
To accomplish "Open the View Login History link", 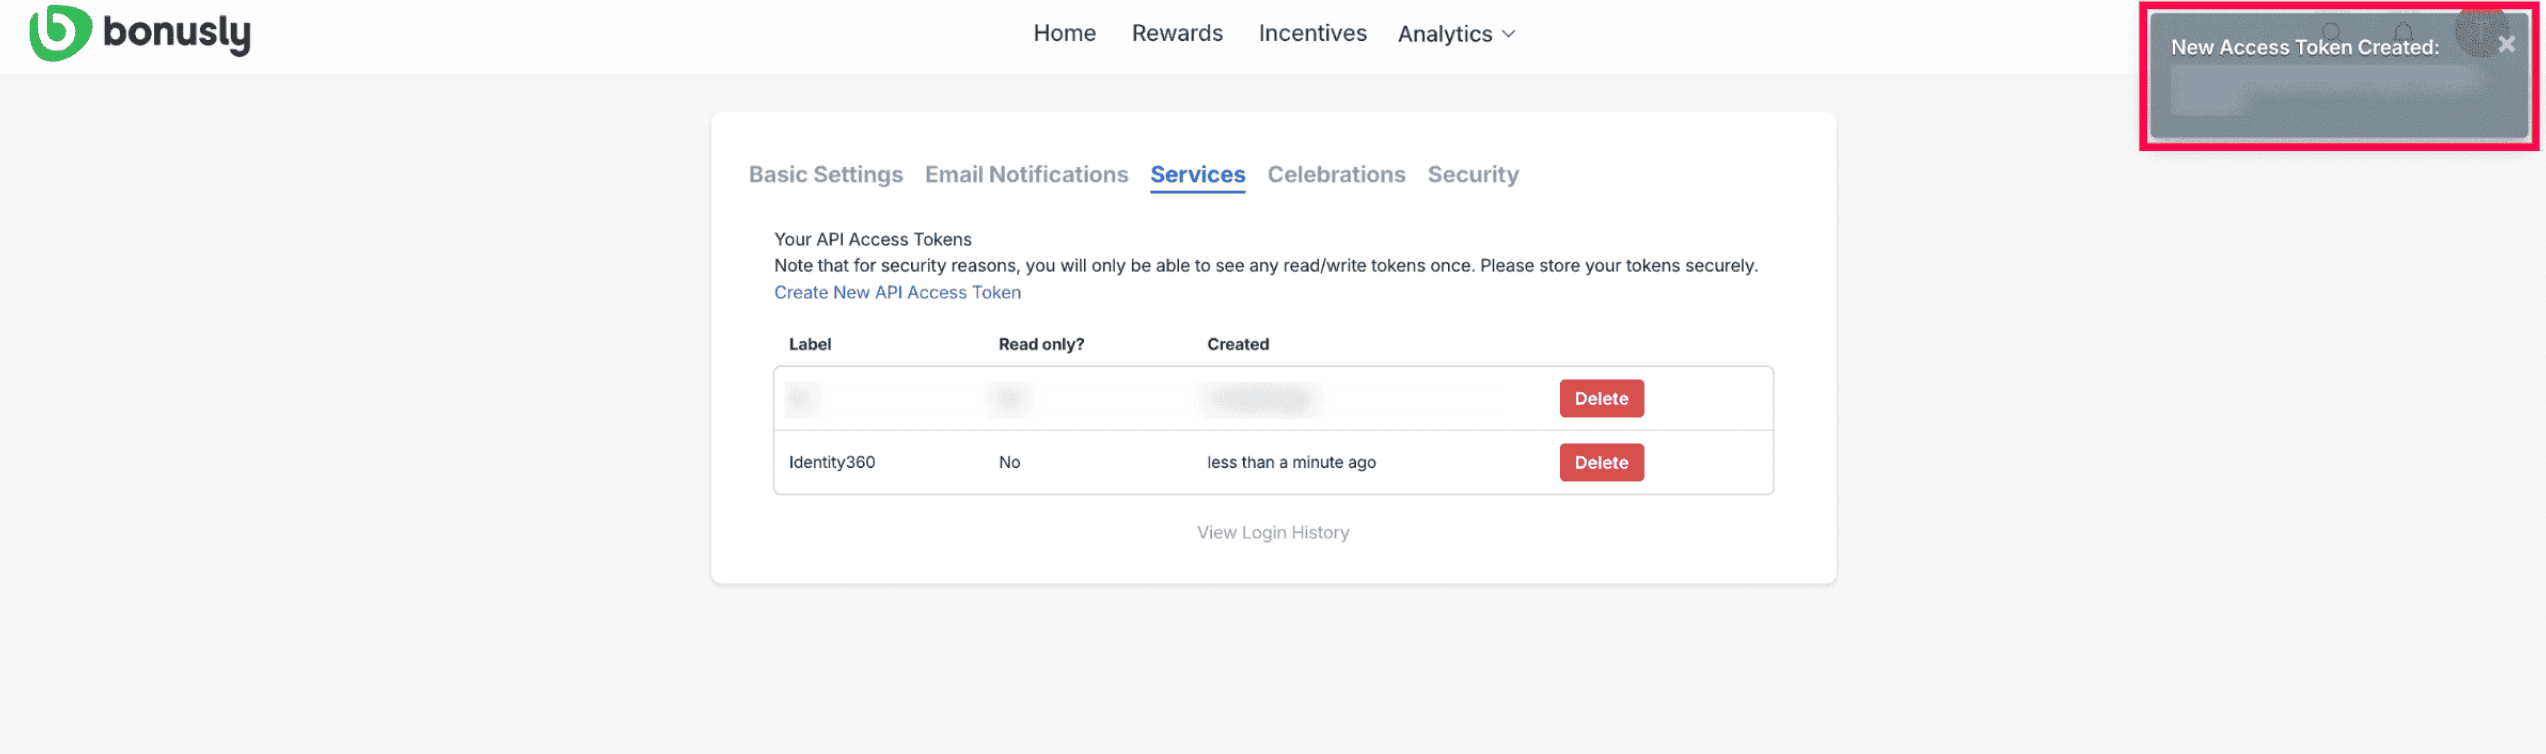I will 1272,532.
